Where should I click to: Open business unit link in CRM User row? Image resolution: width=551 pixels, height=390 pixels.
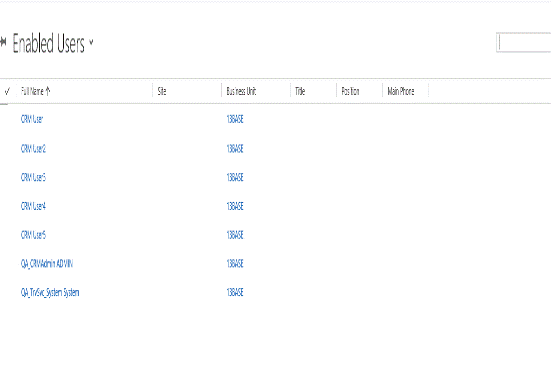(x=235, y=119)
